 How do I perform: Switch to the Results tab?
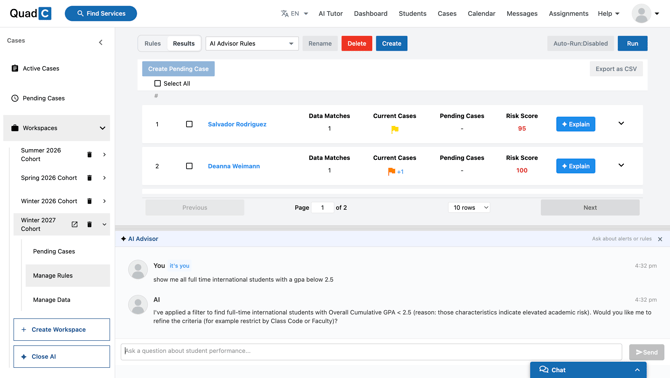183,44
